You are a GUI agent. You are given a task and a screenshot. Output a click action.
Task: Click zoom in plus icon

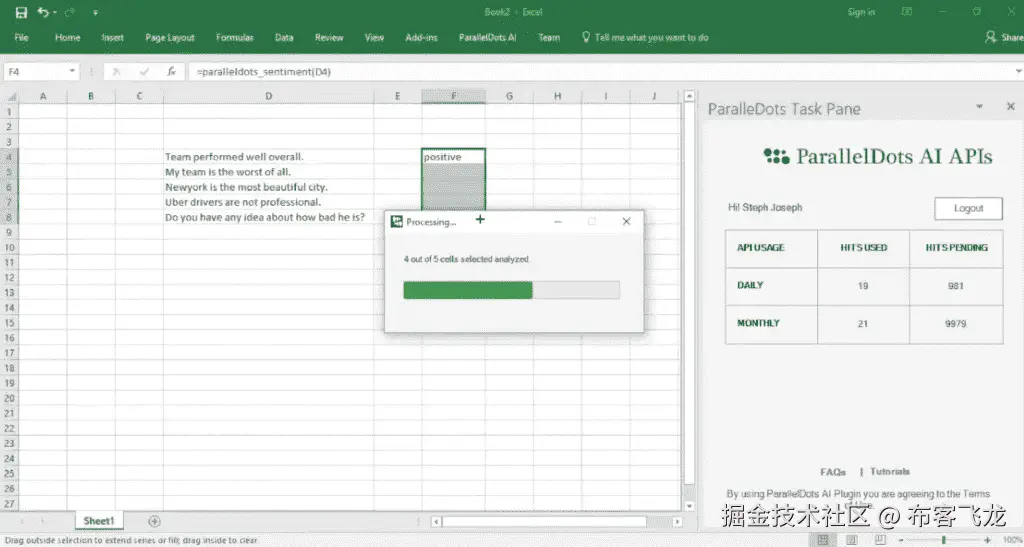tap(987, 540)
